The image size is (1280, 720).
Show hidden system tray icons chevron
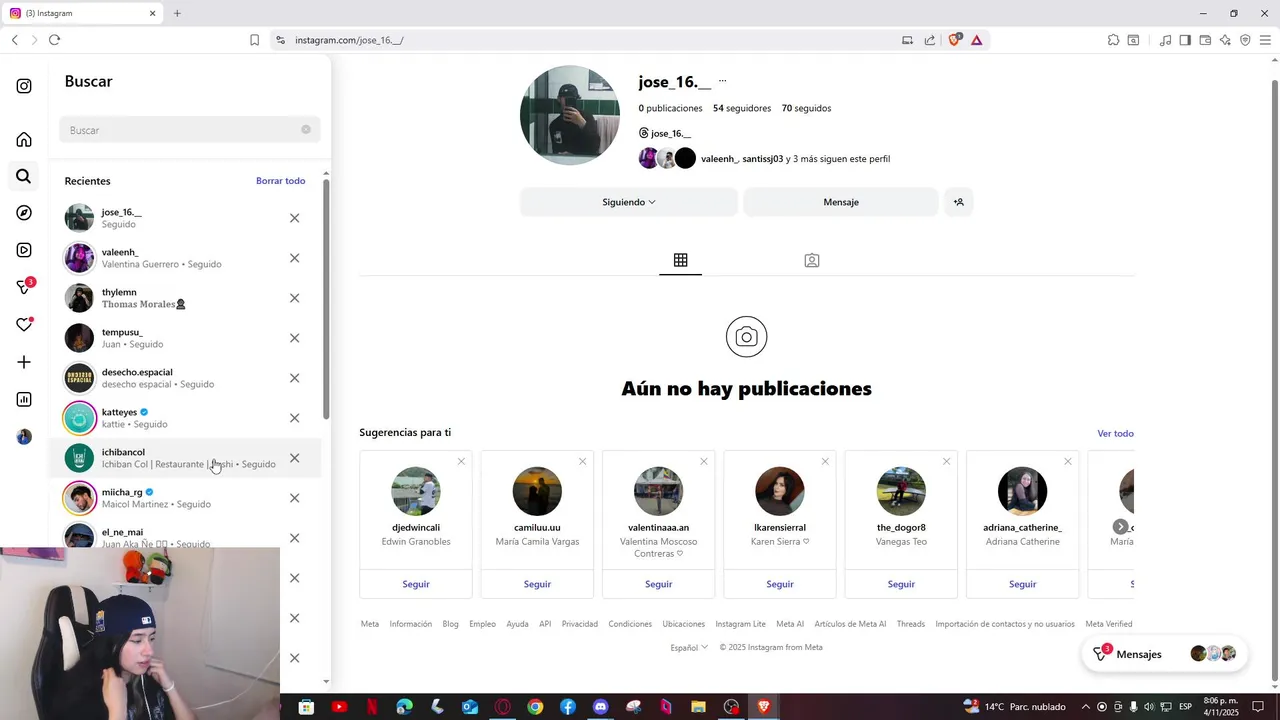point(1085,707)
